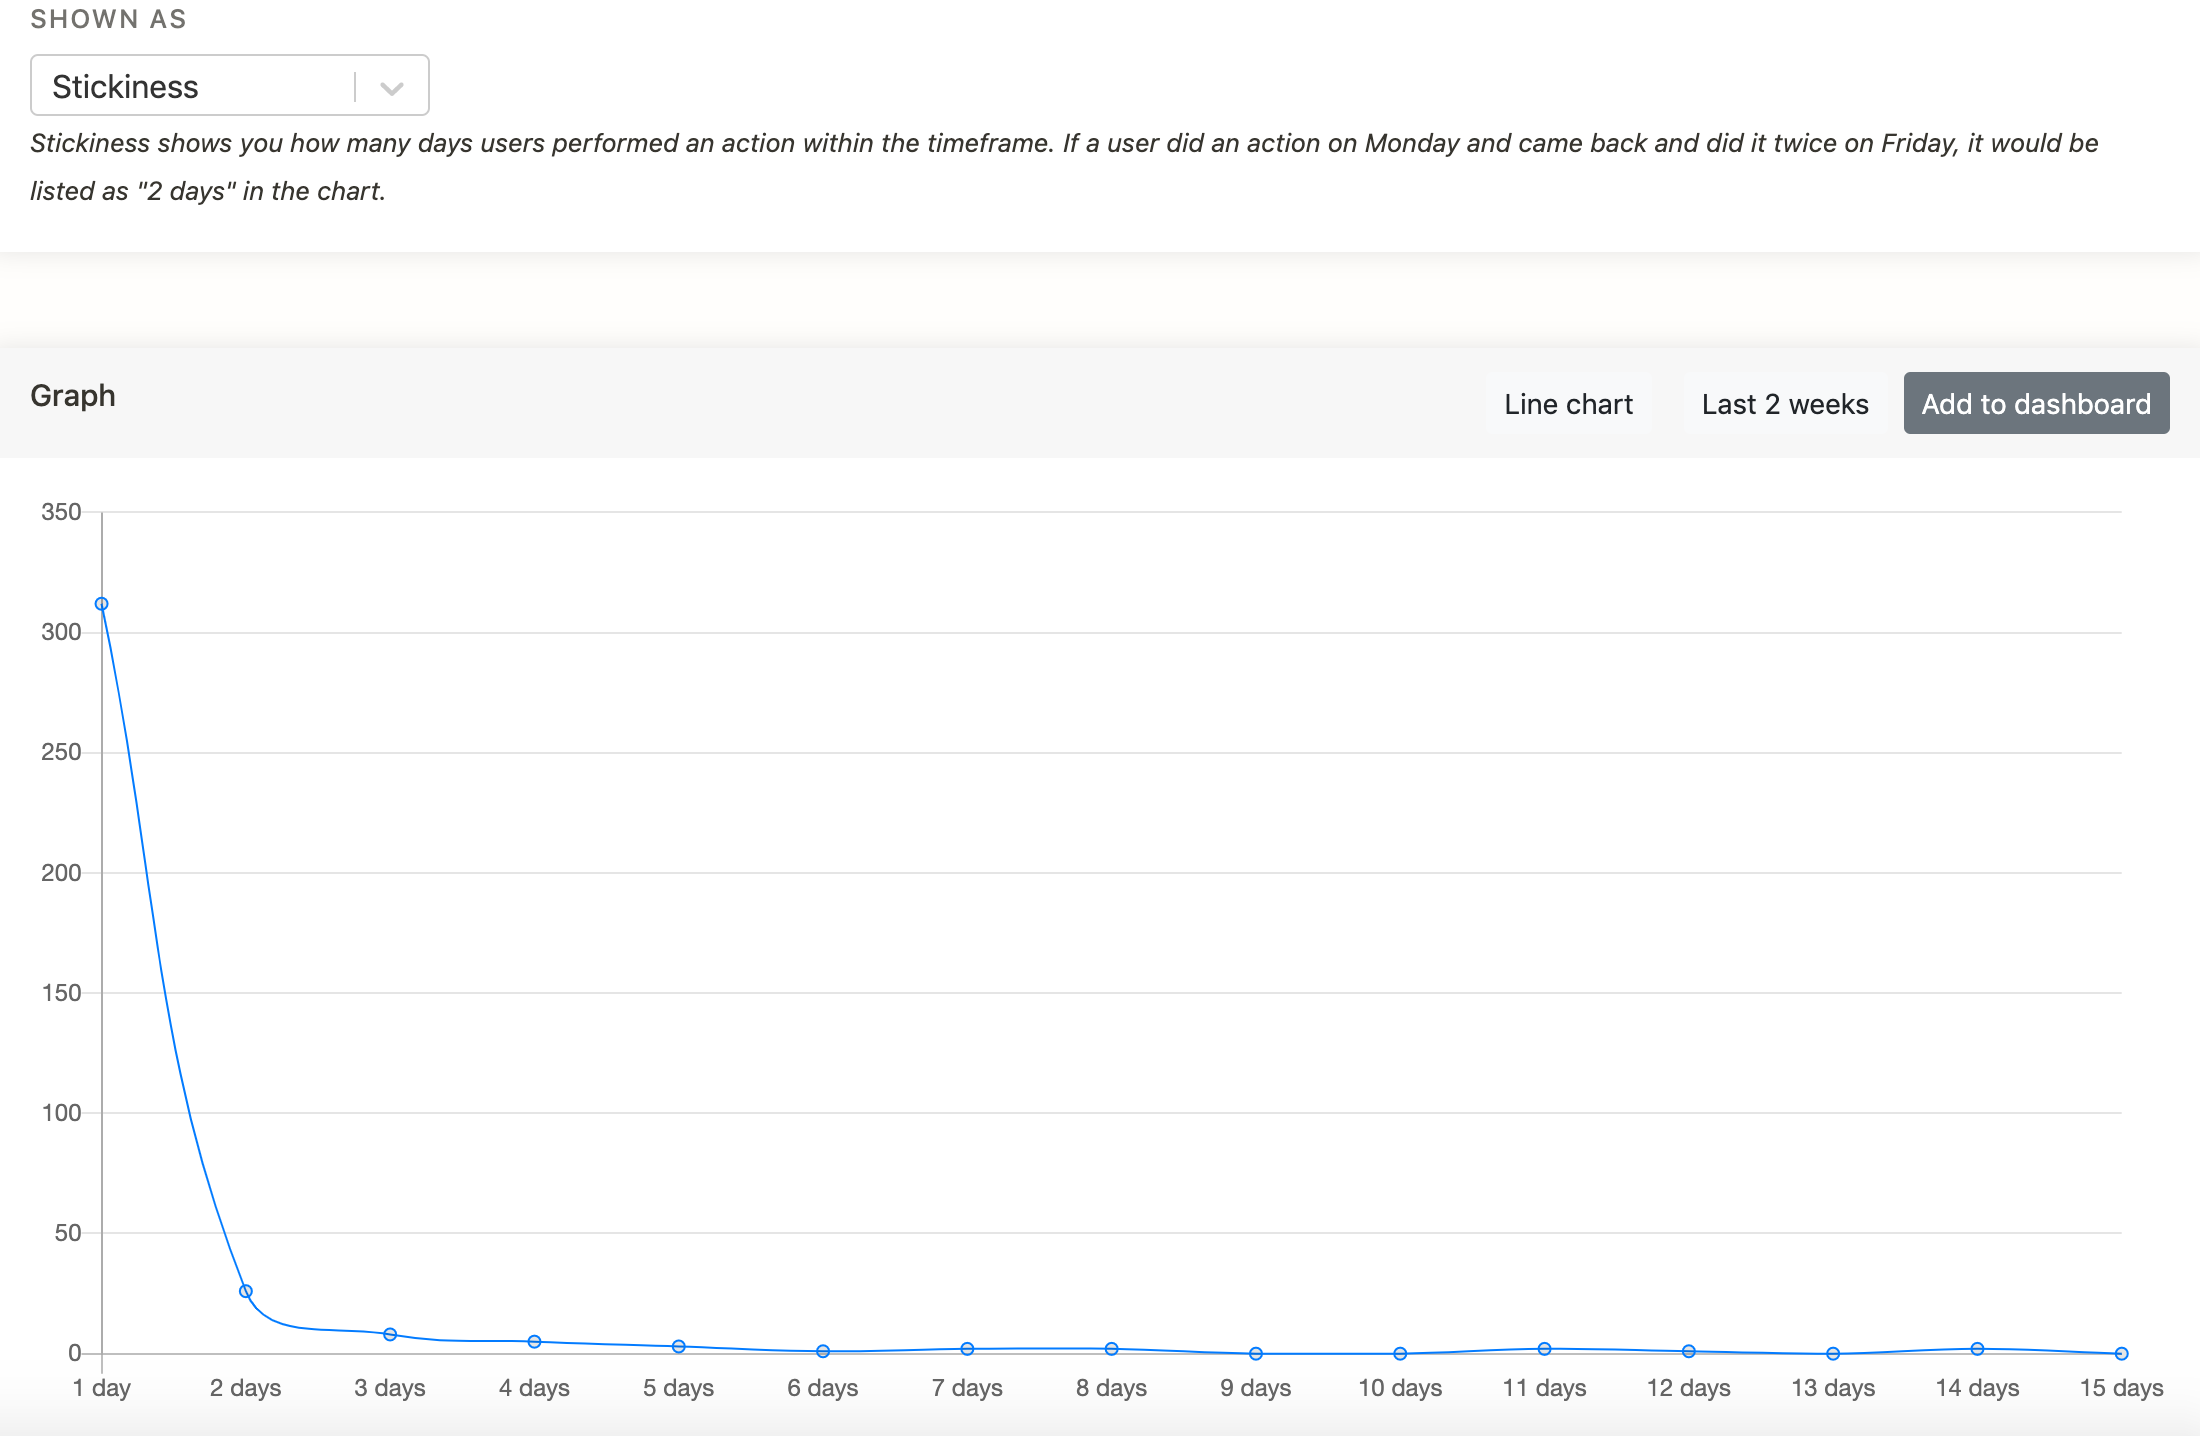Select the 11 days data point
Screen dimensions: 2200x1436
(x=1544, y=1349)
